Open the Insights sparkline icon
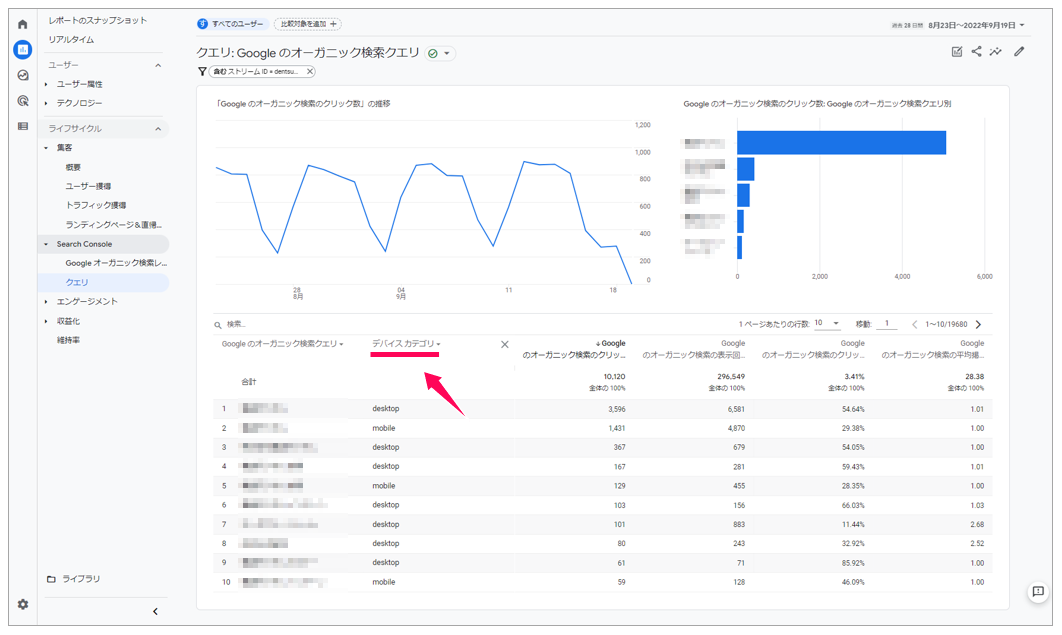Viewport: 1062px width, 635px height. coord(996,52)
